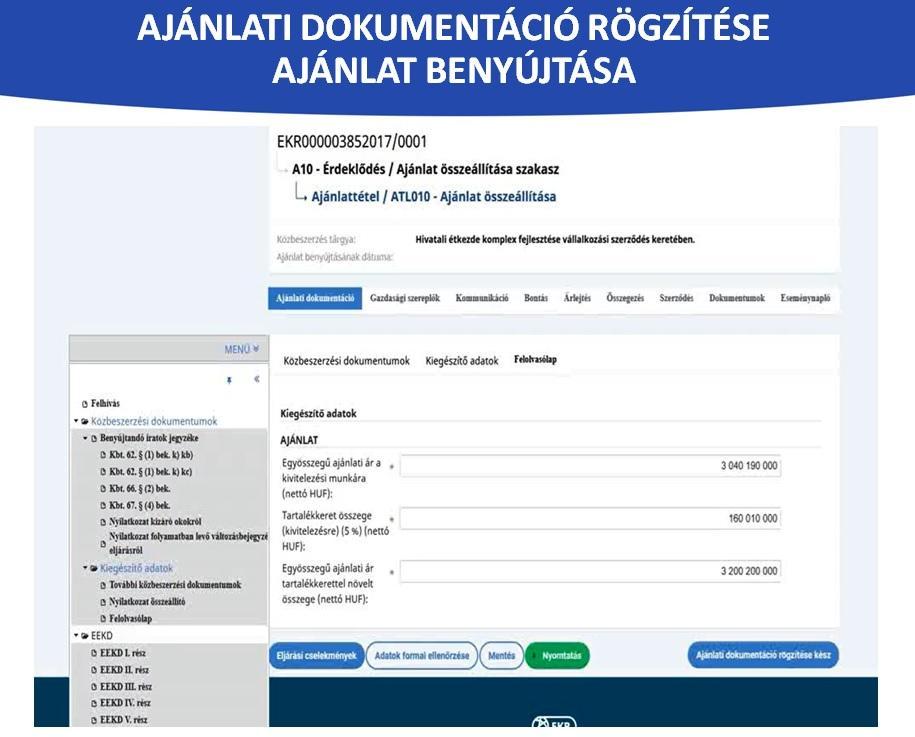Select the Kiegészítő adatok sub-tab
The width and height of the screenshot is (915, 737).
(x=462, y=361)
